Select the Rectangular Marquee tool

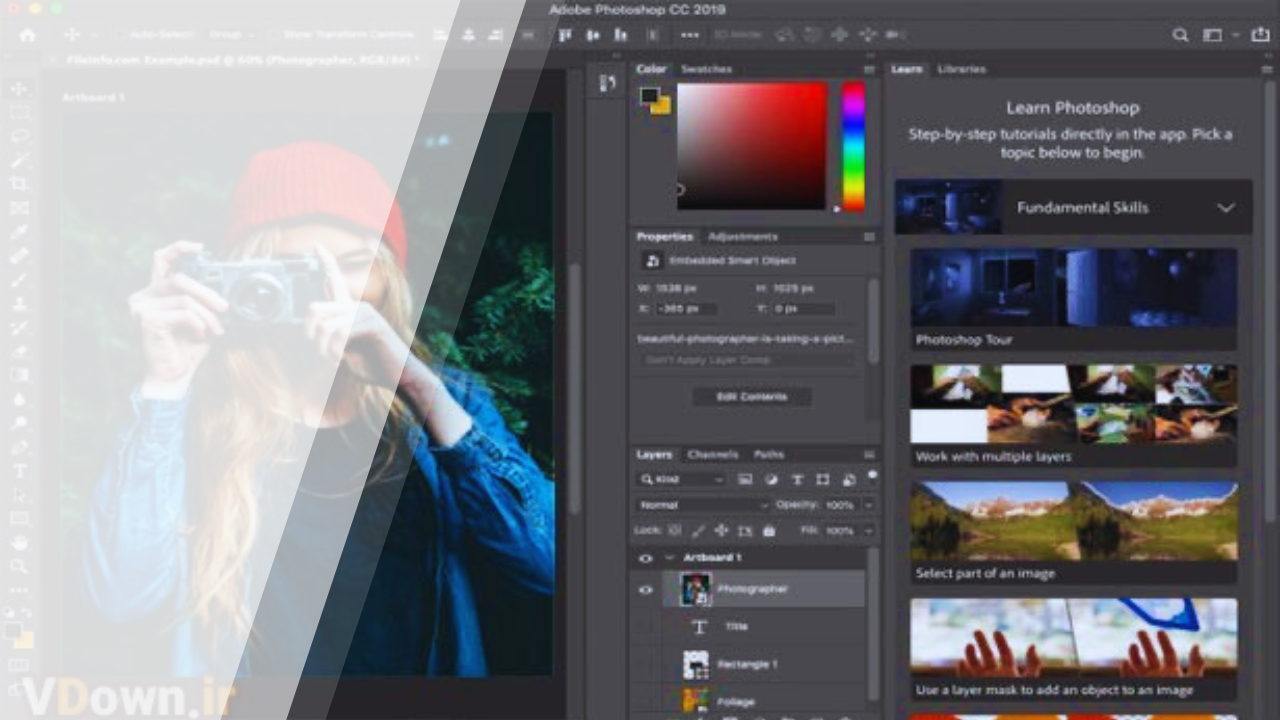pos(19,112)
